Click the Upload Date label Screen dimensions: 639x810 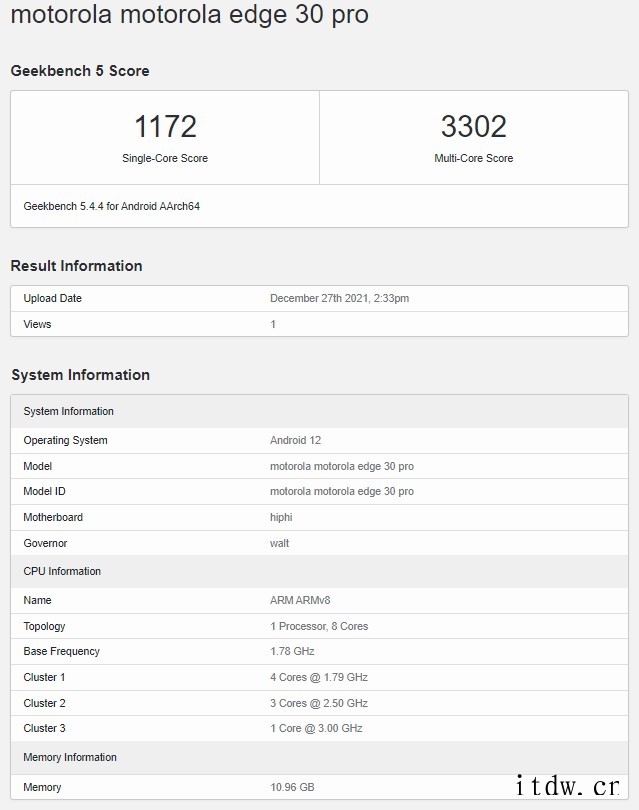[x=52, y=298]
